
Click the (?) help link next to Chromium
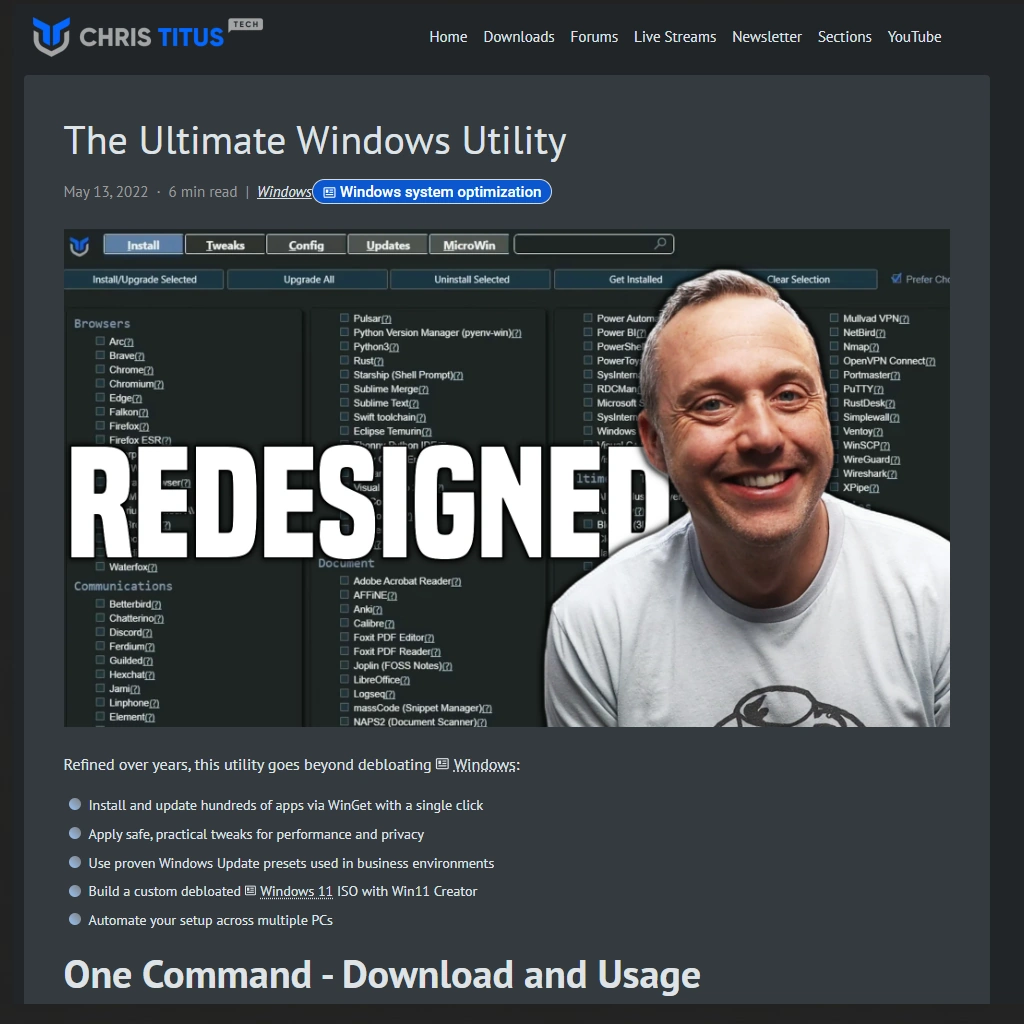(x=159, y=385)
